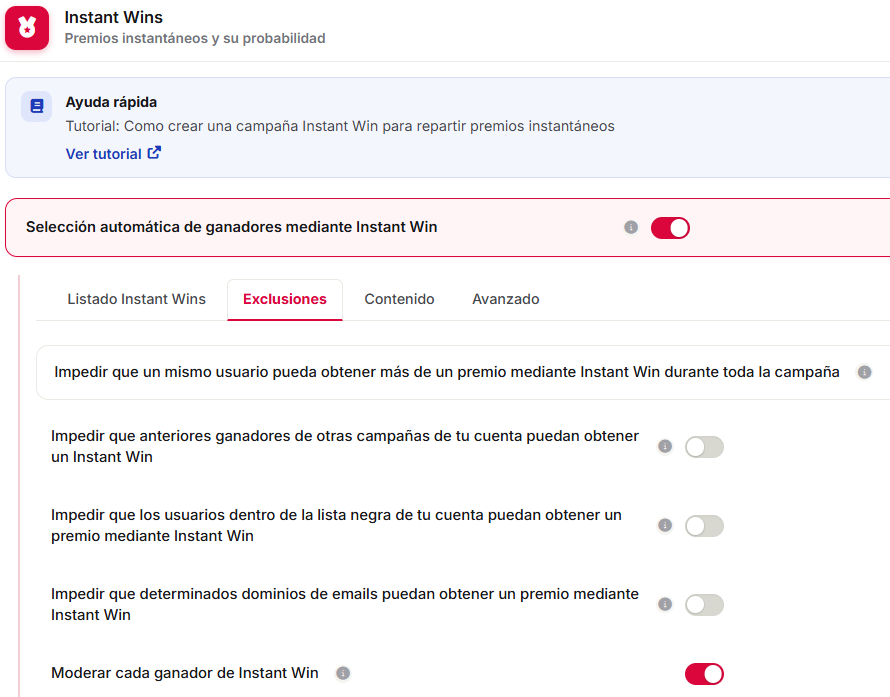This screenshot has height=697, width=890.
Task: Click info icon for dominios de emails option
Action: click(665, 604)
